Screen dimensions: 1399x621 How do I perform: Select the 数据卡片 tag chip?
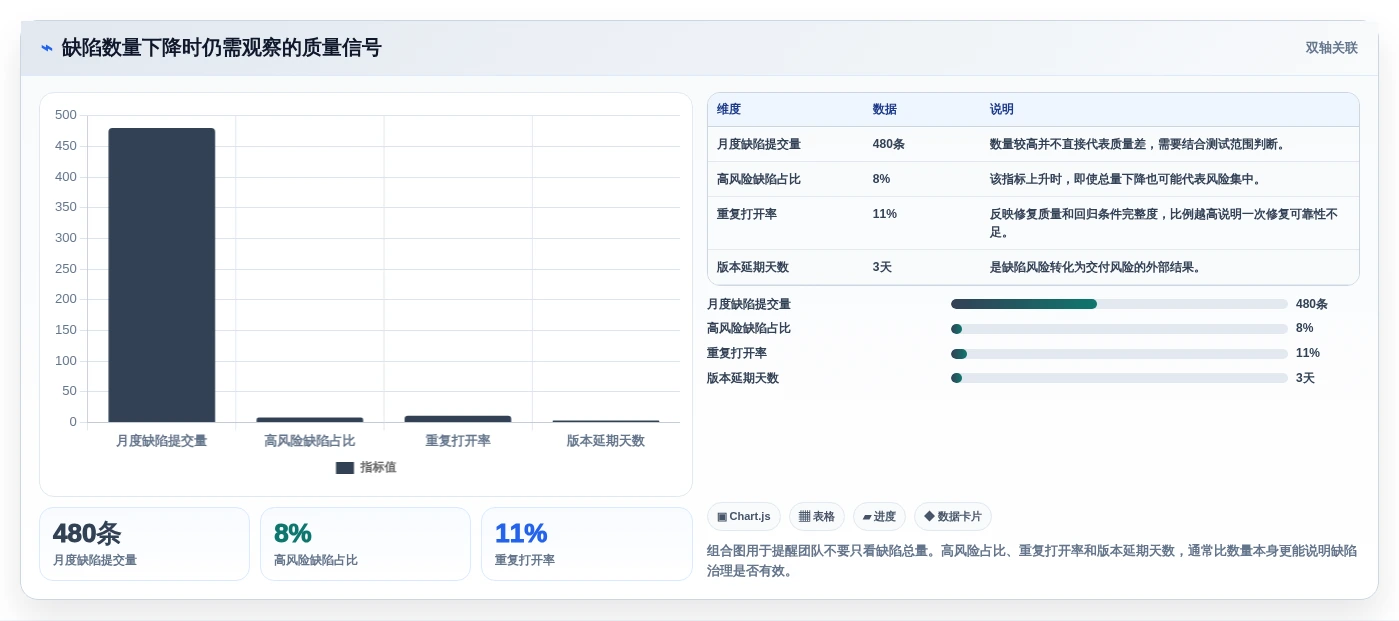click(953, 517)
